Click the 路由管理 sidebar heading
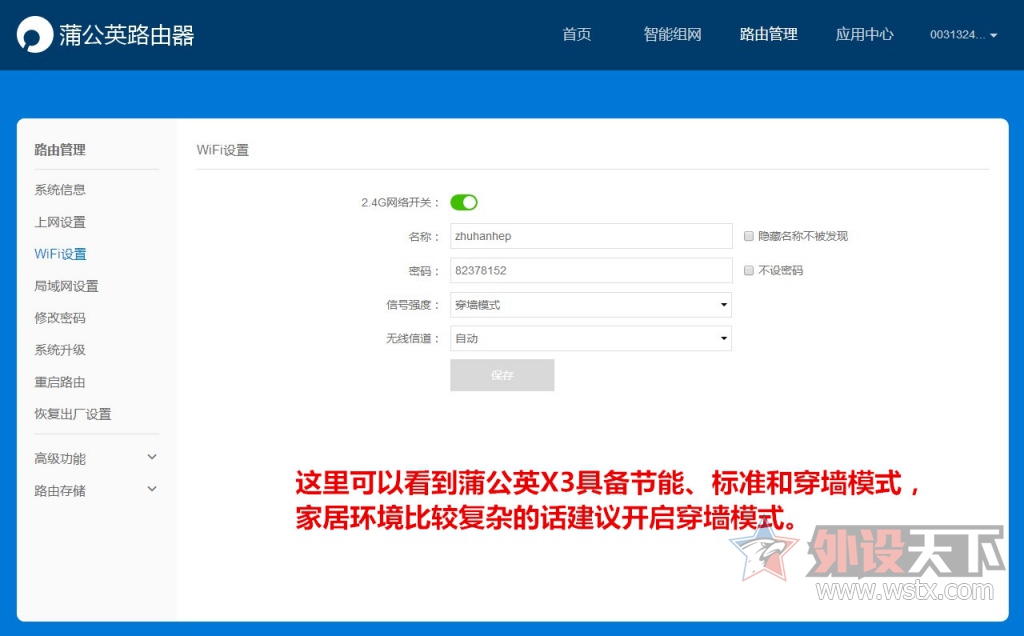Image resolution: width=1024 pixels, height=636 pixels. tap(60, 150)
